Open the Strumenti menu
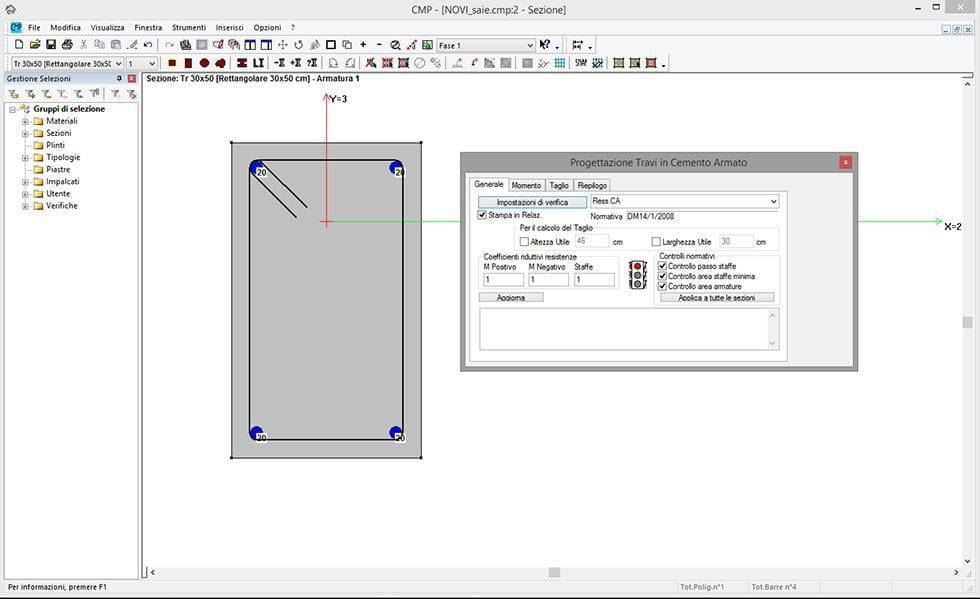Viewport: 980px width, 599px height. pyautogui.click(x=188, y=27)
